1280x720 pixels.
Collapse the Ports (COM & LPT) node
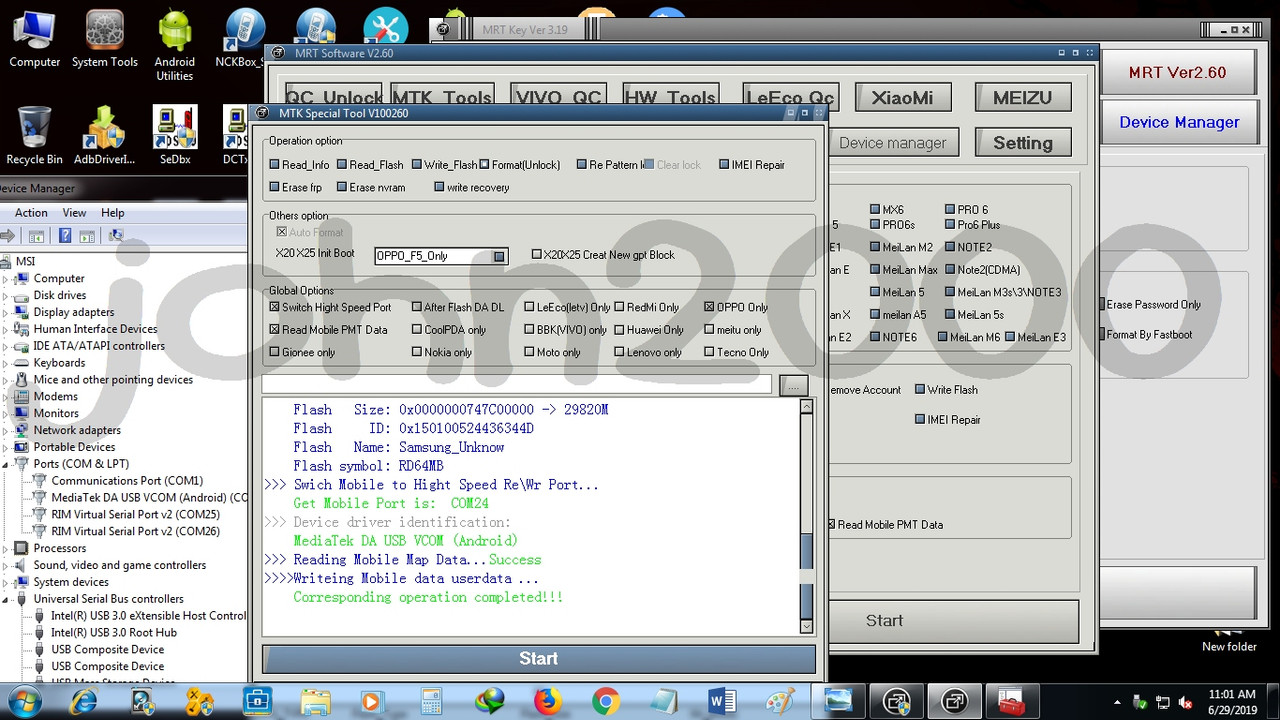[x=5, y=464]
